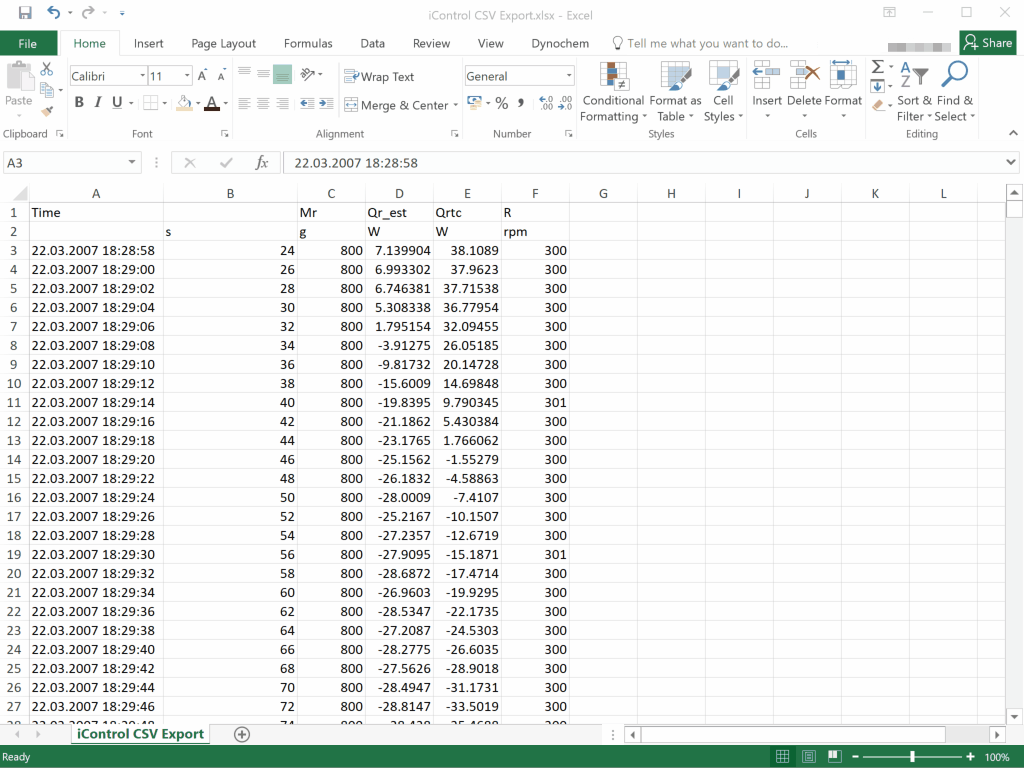1024x768 pixels.
Task: Open the Dynochem ribbon tab
Action: (x=560, y=43)
